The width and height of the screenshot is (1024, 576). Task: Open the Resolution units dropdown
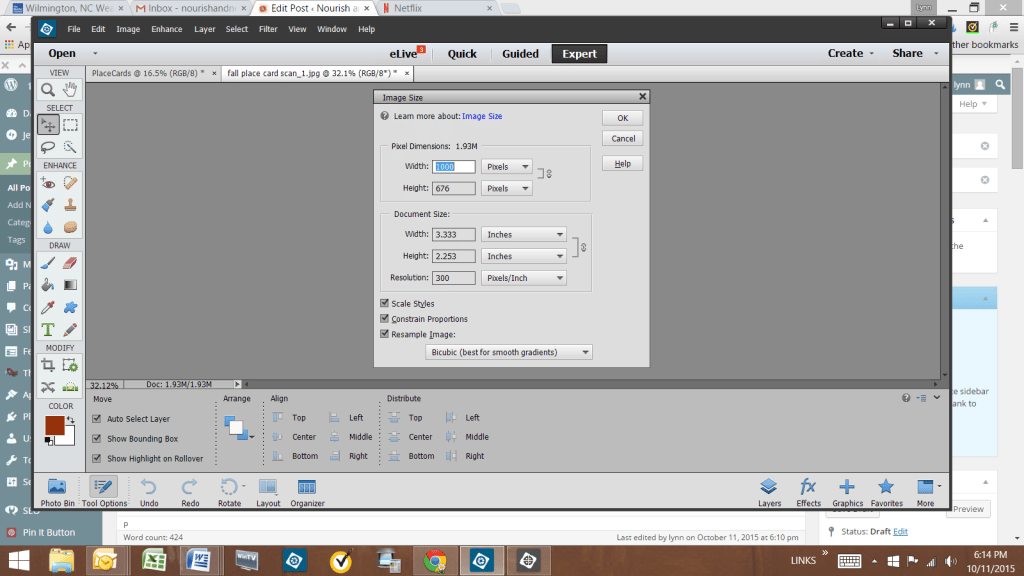pos(524,278)
